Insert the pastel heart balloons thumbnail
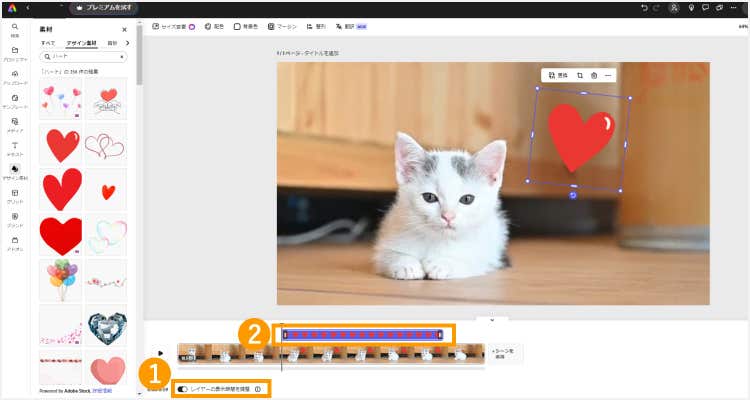Screen dimensions: 750x400 [60, 99]
